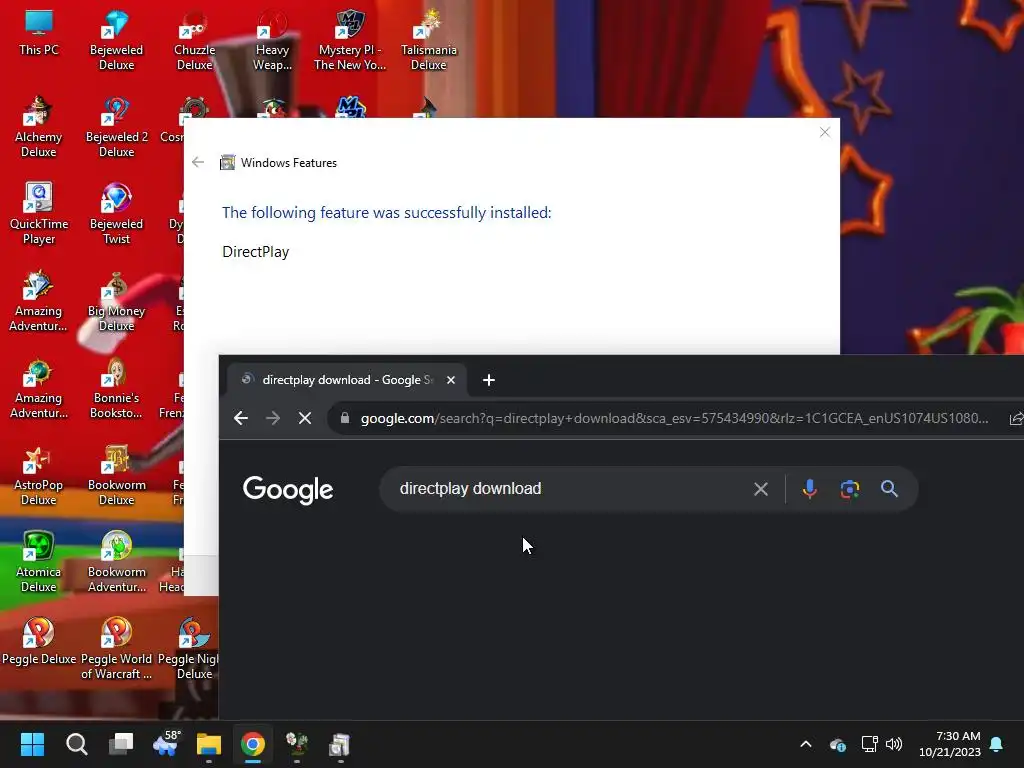This screenshot has width=1024, height=768.
Task: Select the Mystery PI desktop shortcut
Action: click(350, 40)
